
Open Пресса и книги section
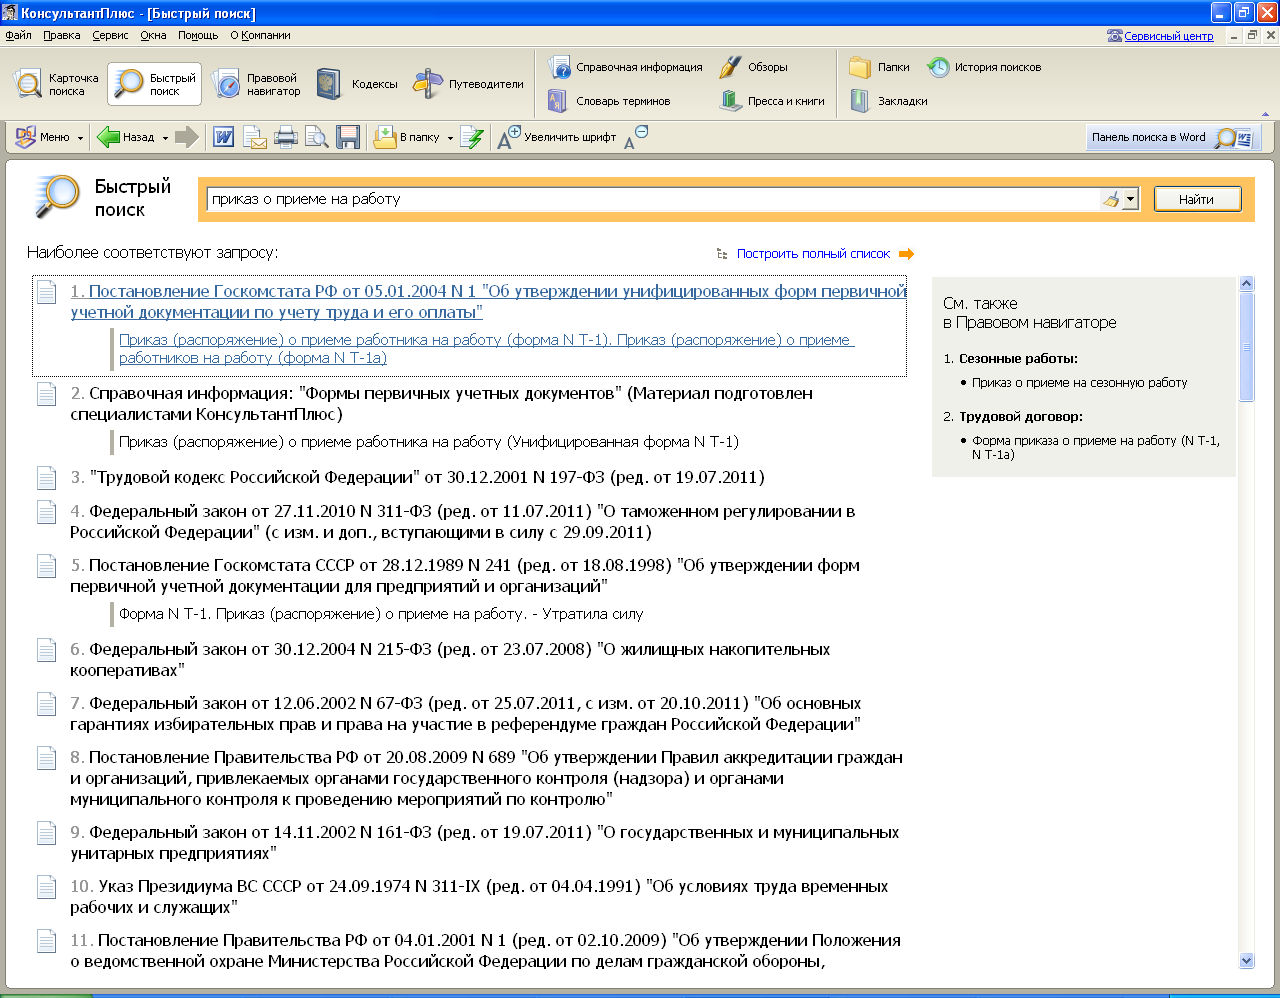(772, 101)
